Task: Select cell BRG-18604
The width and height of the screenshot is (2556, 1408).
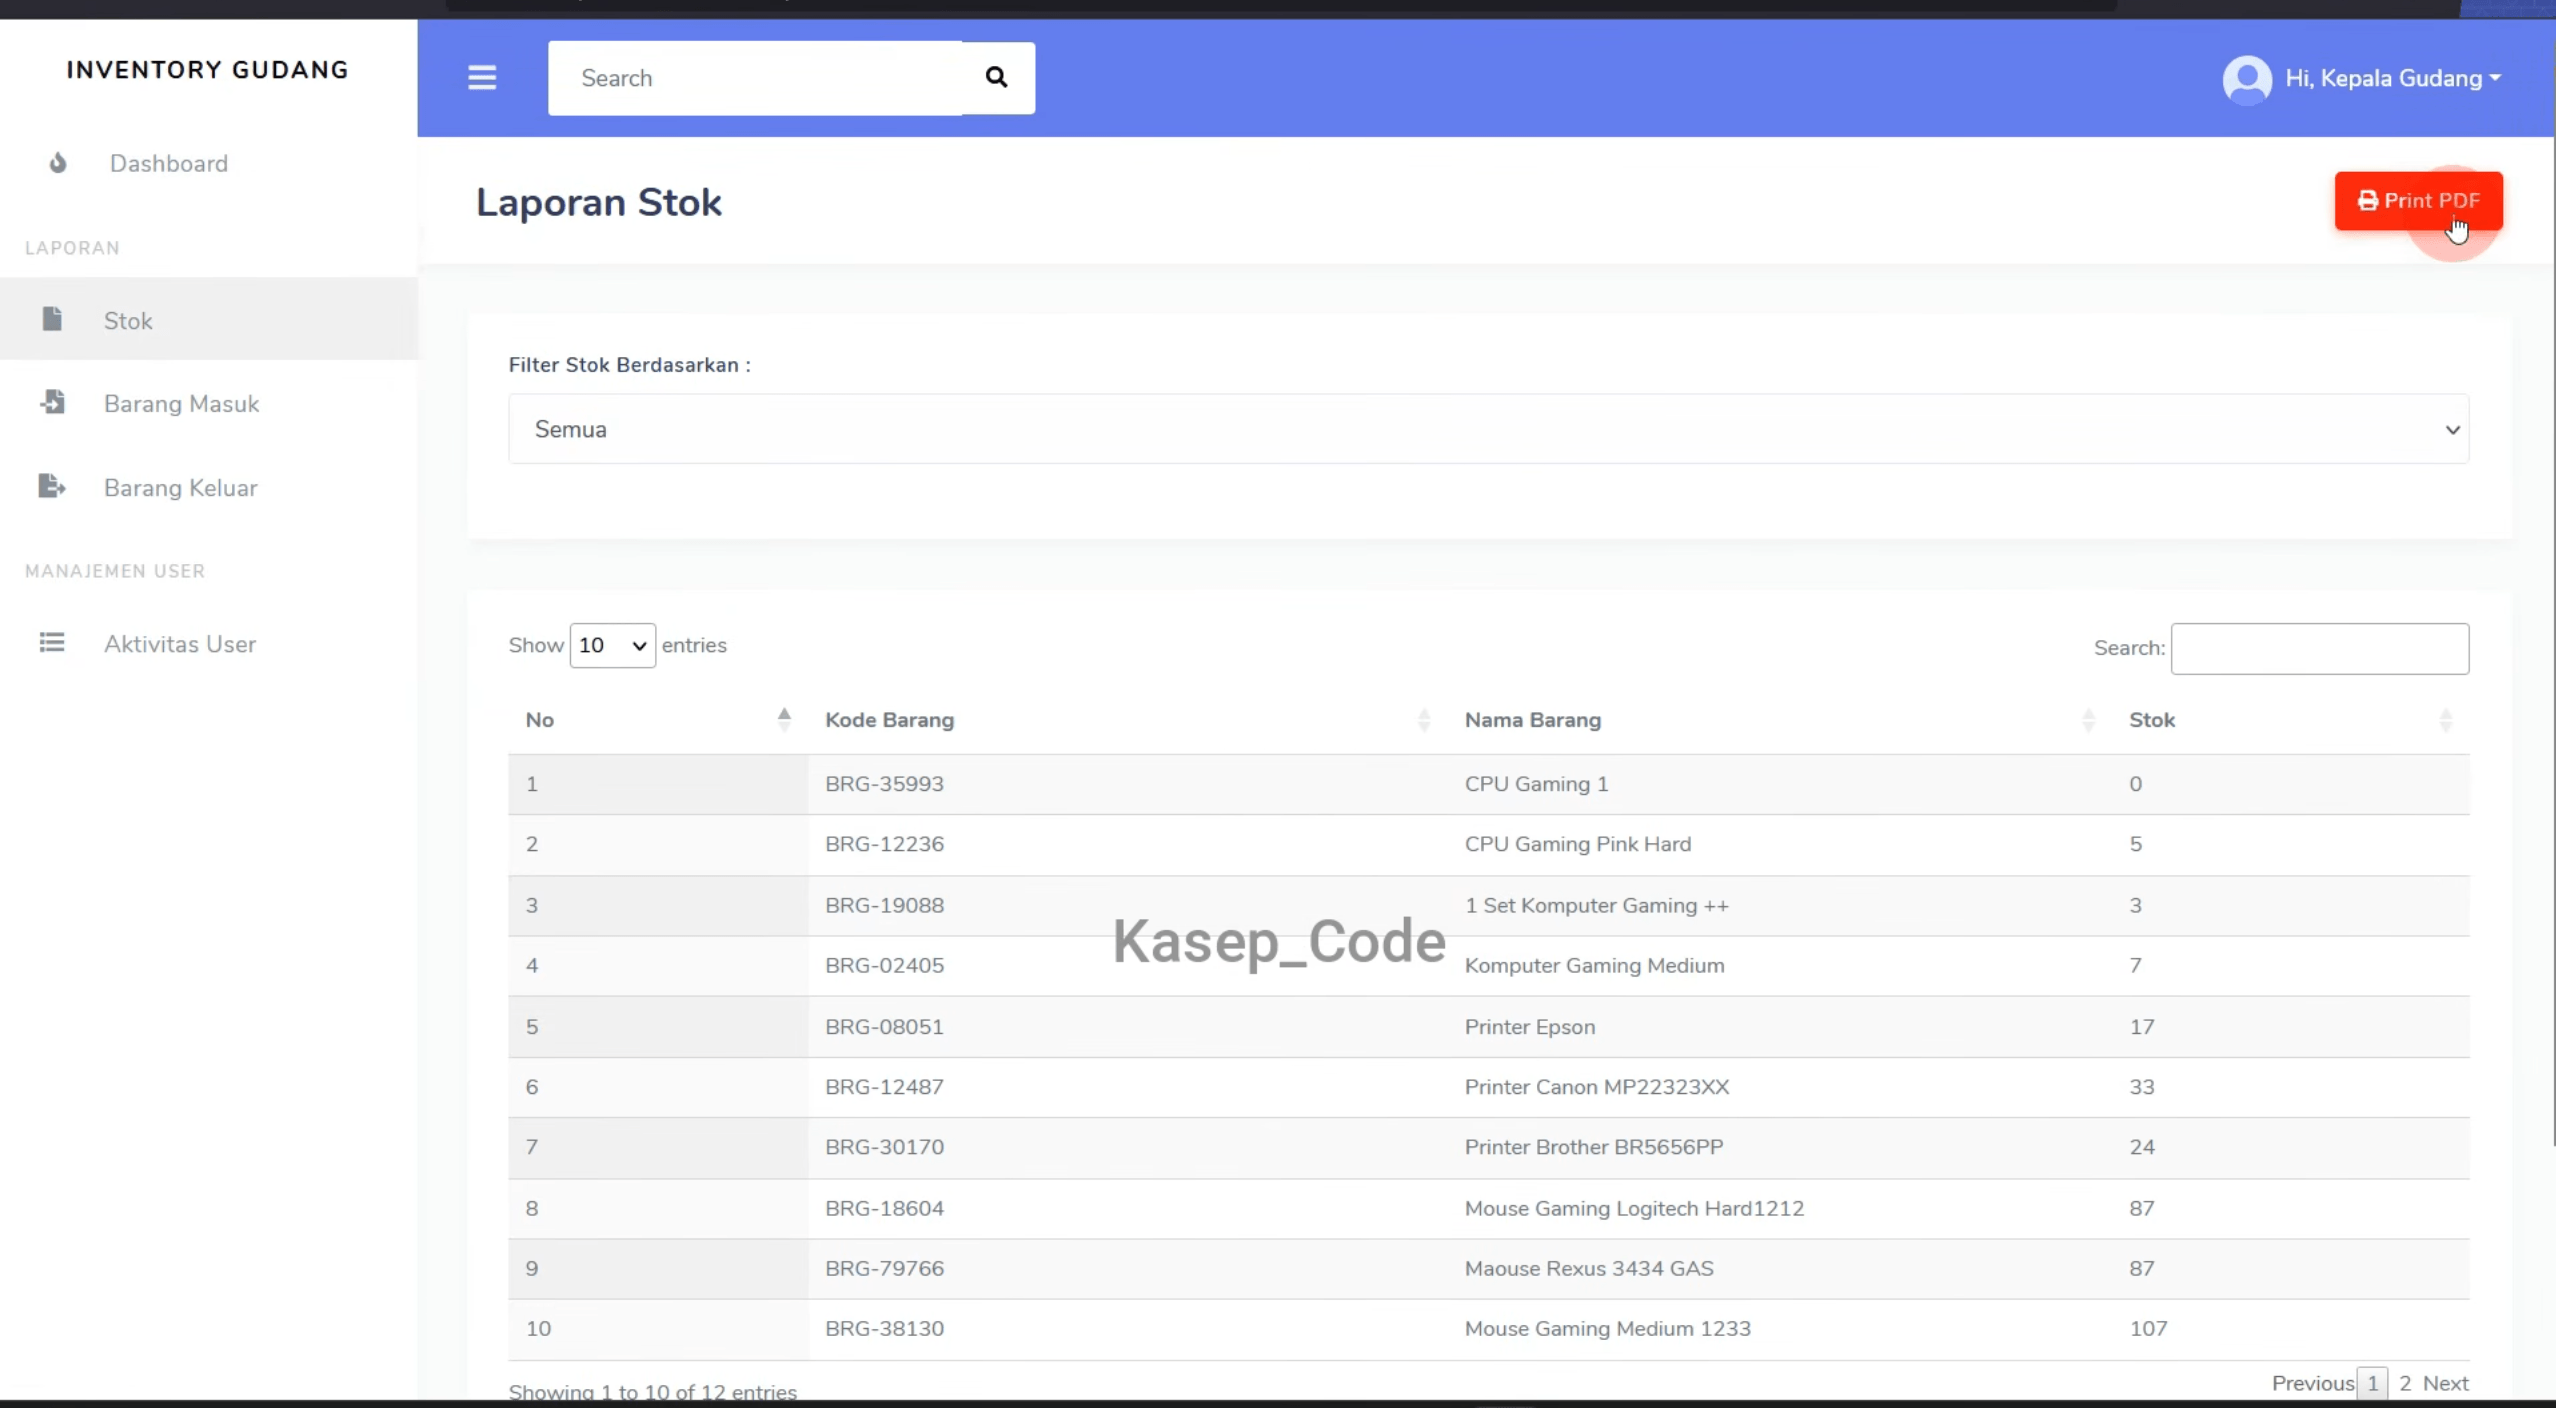Action: pos(884,1208)
